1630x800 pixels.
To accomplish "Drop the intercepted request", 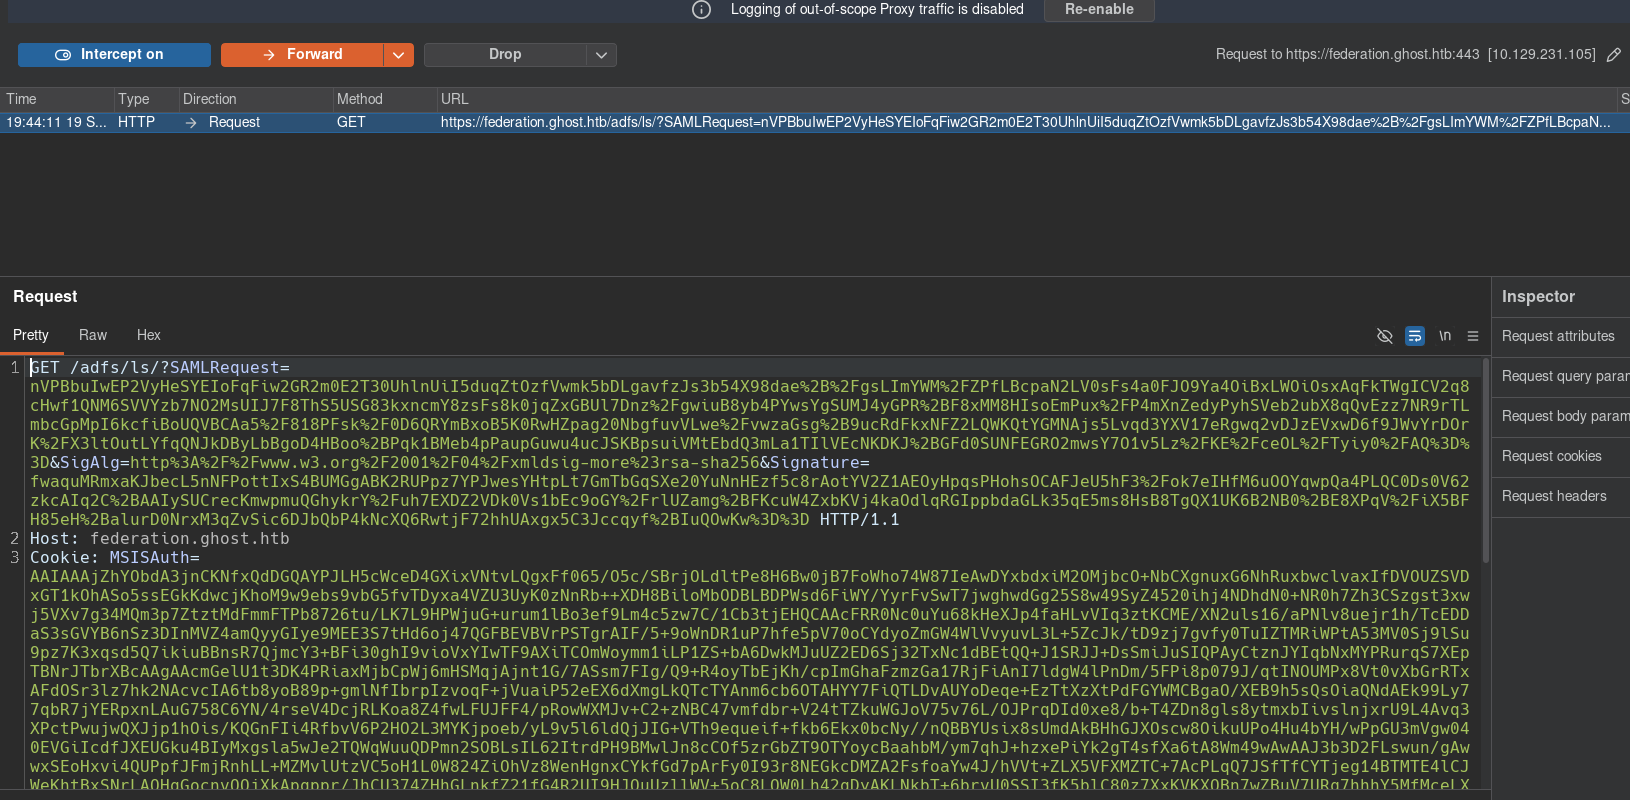I will click(505, 55).
